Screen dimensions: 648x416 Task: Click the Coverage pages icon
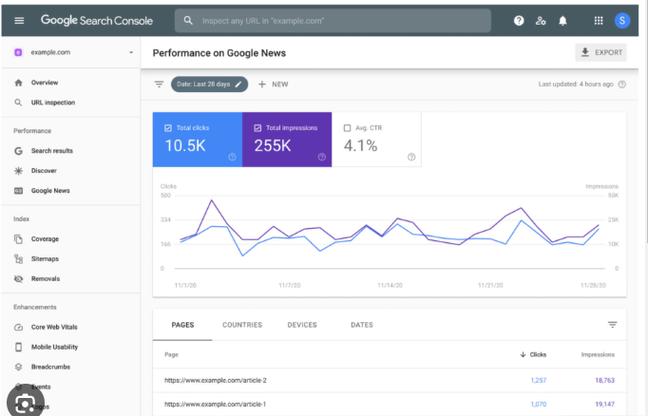click(x=18, y=239)
